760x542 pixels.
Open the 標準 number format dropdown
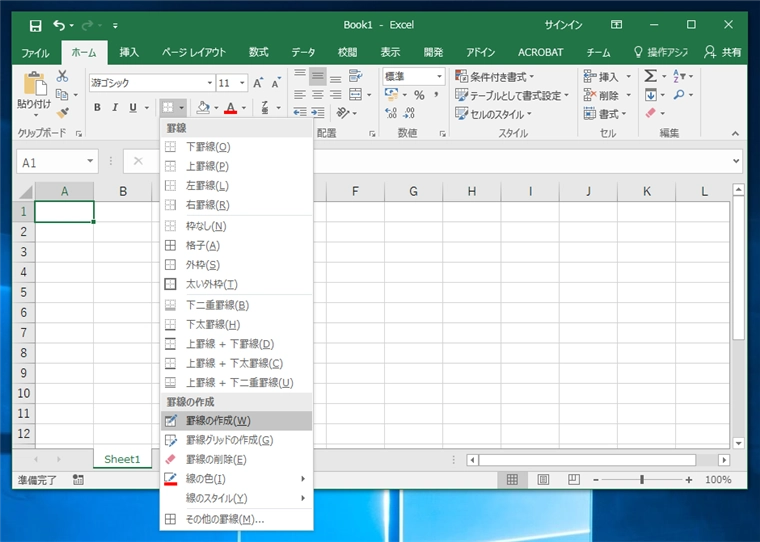(439, 76)
